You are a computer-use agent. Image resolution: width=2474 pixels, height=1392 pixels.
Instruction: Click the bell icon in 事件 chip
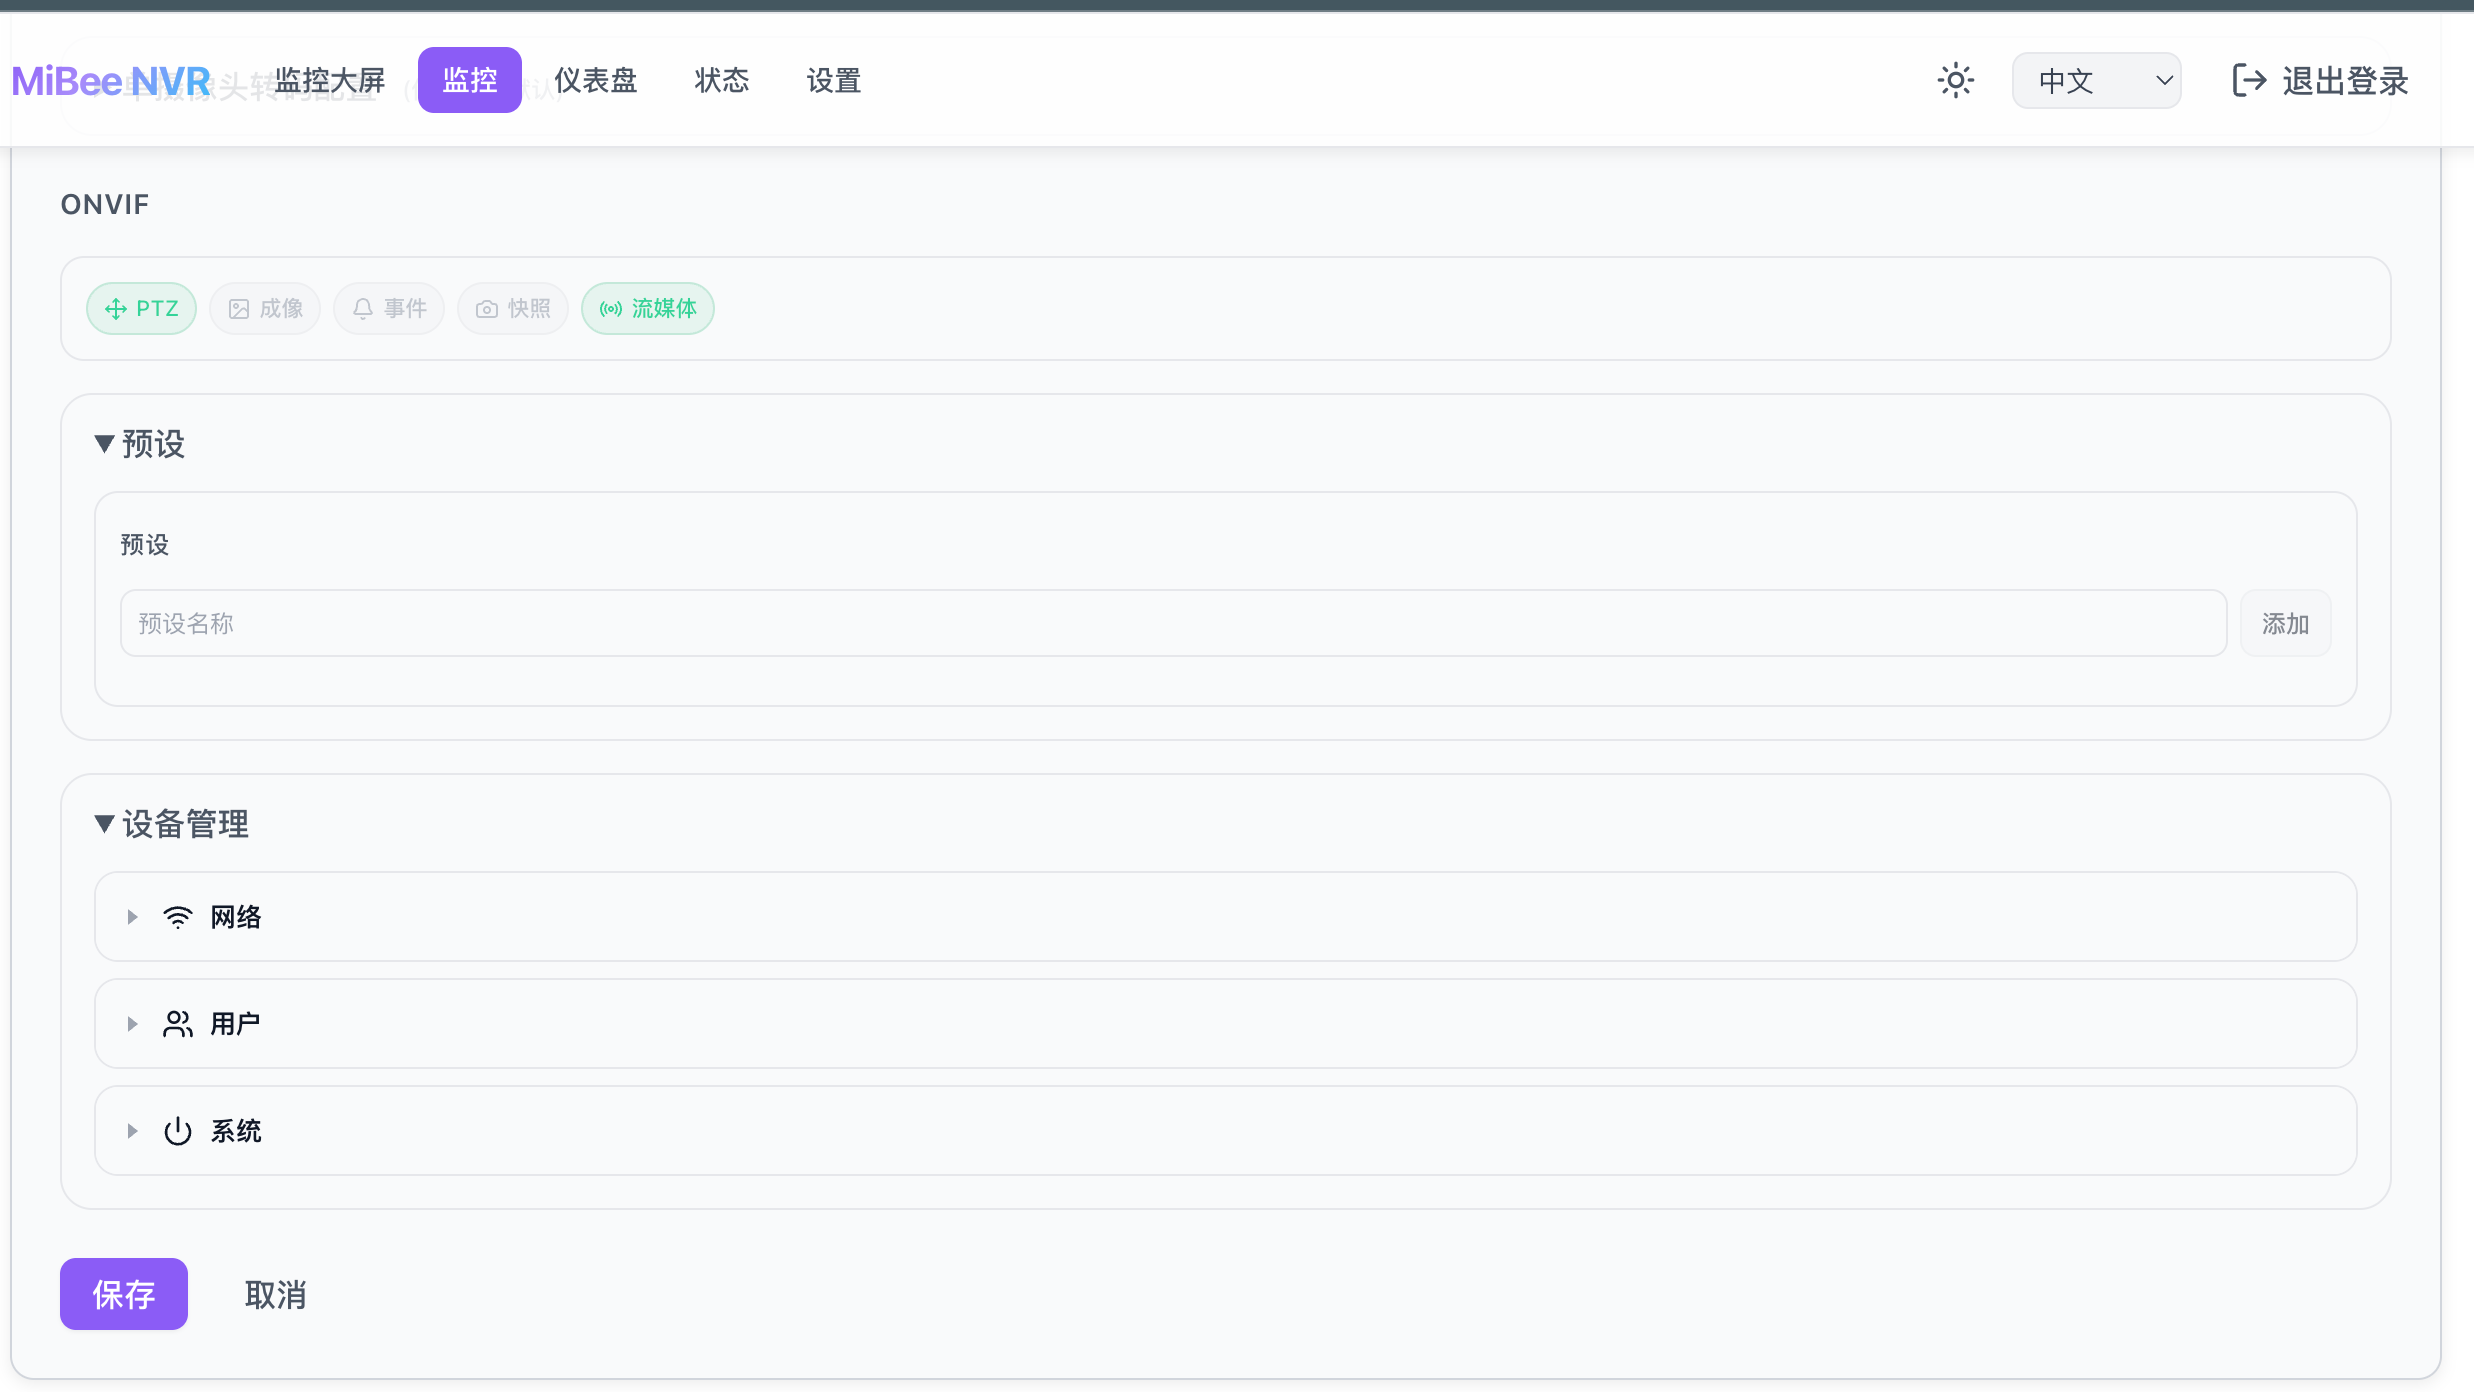[x=363, y=309]
